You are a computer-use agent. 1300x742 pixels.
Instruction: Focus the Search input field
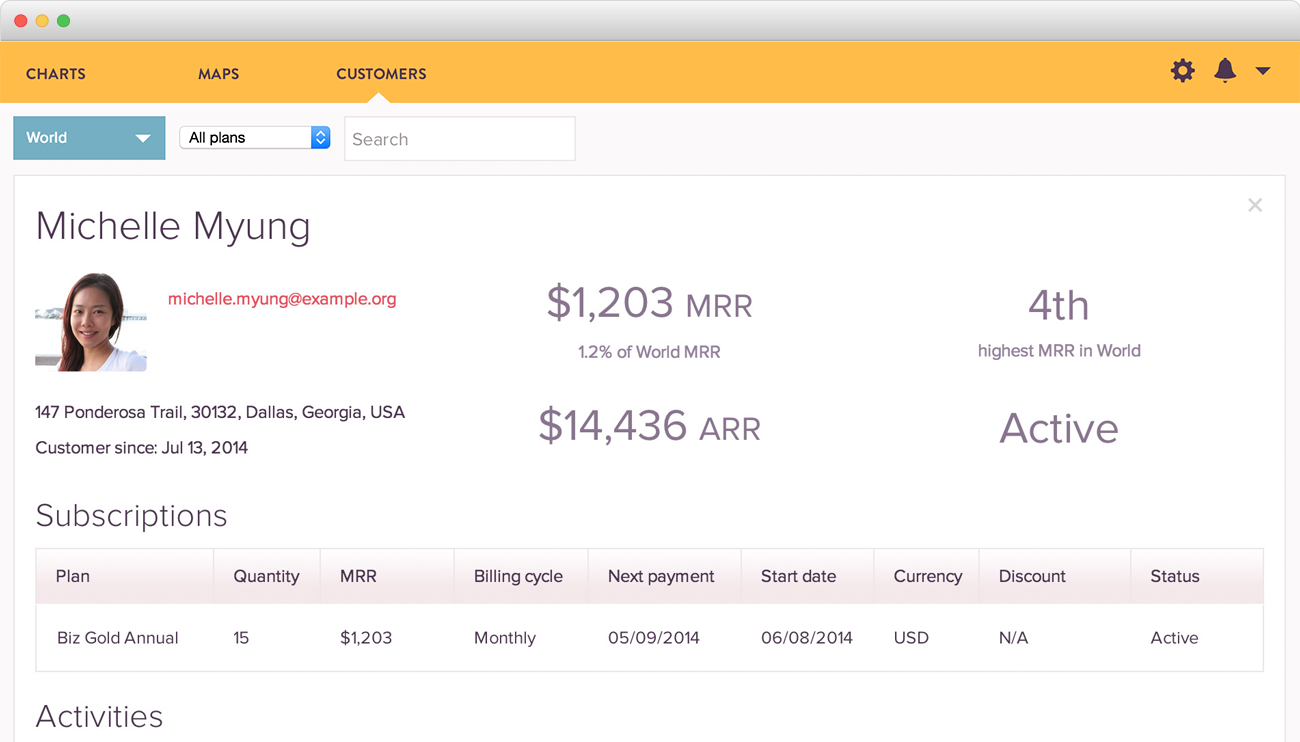tap(460, 139)
